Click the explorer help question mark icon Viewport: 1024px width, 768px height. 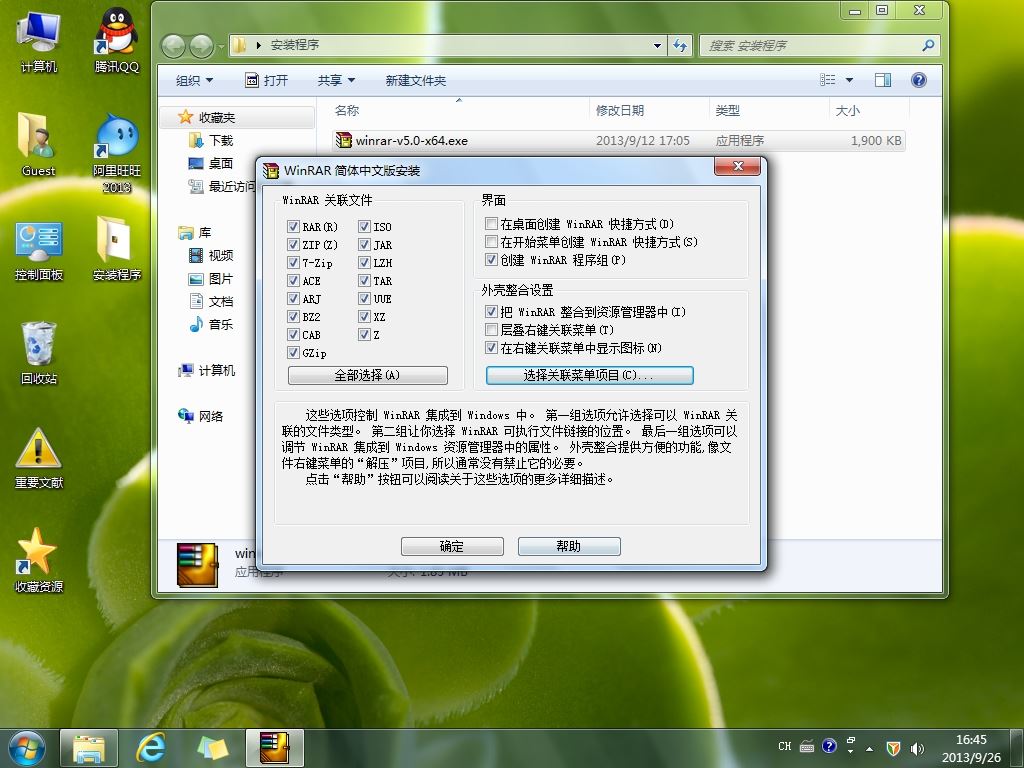918,80
